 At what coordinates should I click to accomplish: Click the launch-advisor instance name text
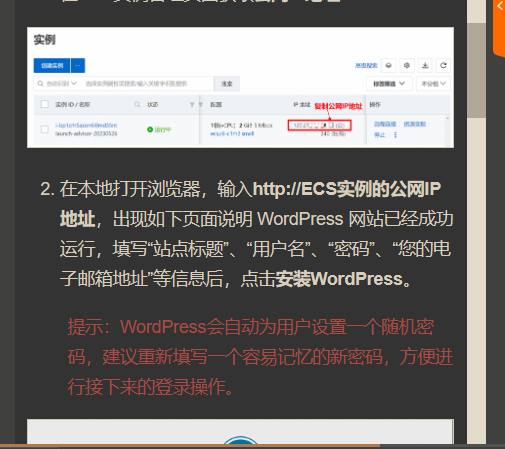tap(86, 134)
